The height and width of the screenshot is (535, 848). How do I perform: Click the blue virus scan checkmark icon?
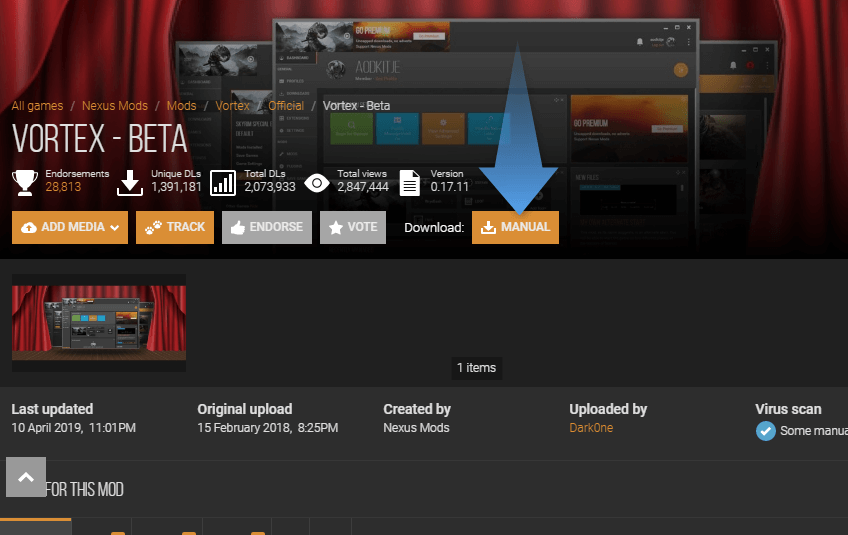(765, 431)
